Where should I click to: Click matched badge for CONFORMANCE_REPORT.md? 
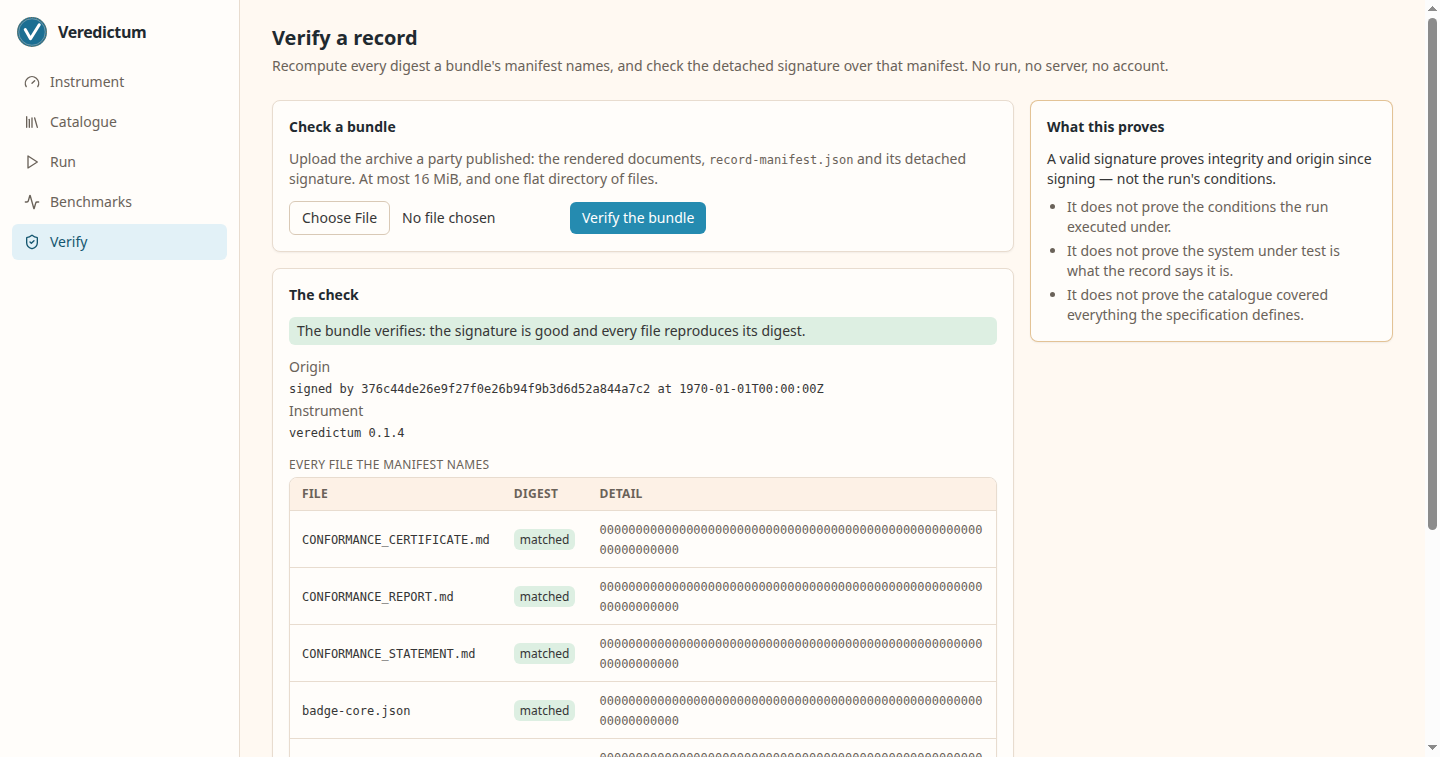coord(544,597)
